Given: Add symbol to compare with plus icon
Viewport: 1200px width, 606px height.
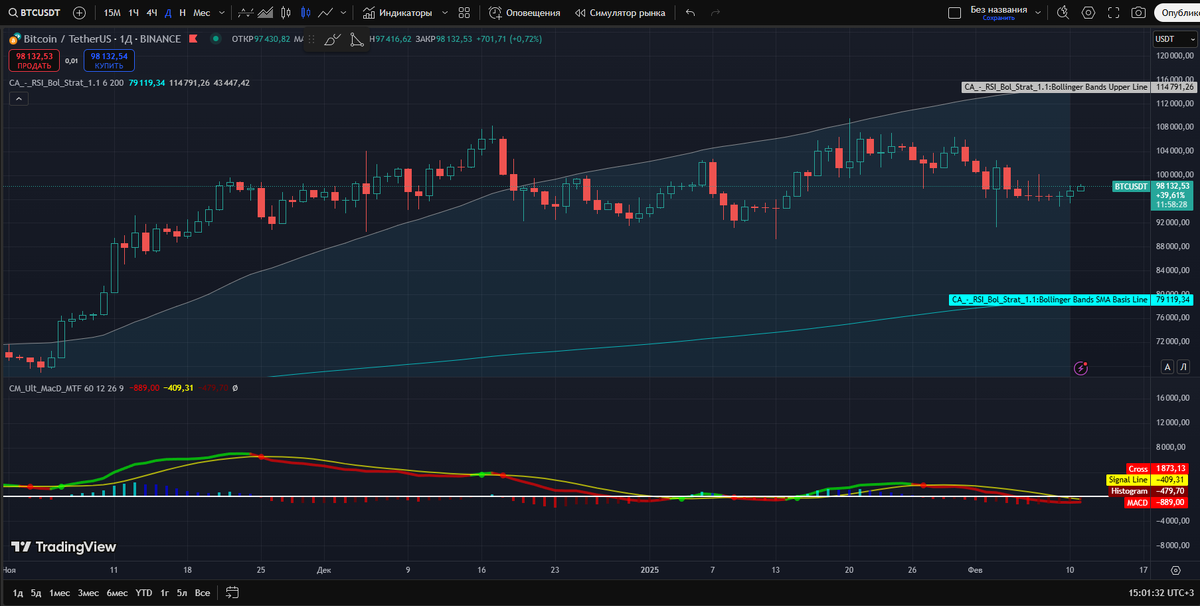Looking at the screenshot, I should [x=79, y=13].
